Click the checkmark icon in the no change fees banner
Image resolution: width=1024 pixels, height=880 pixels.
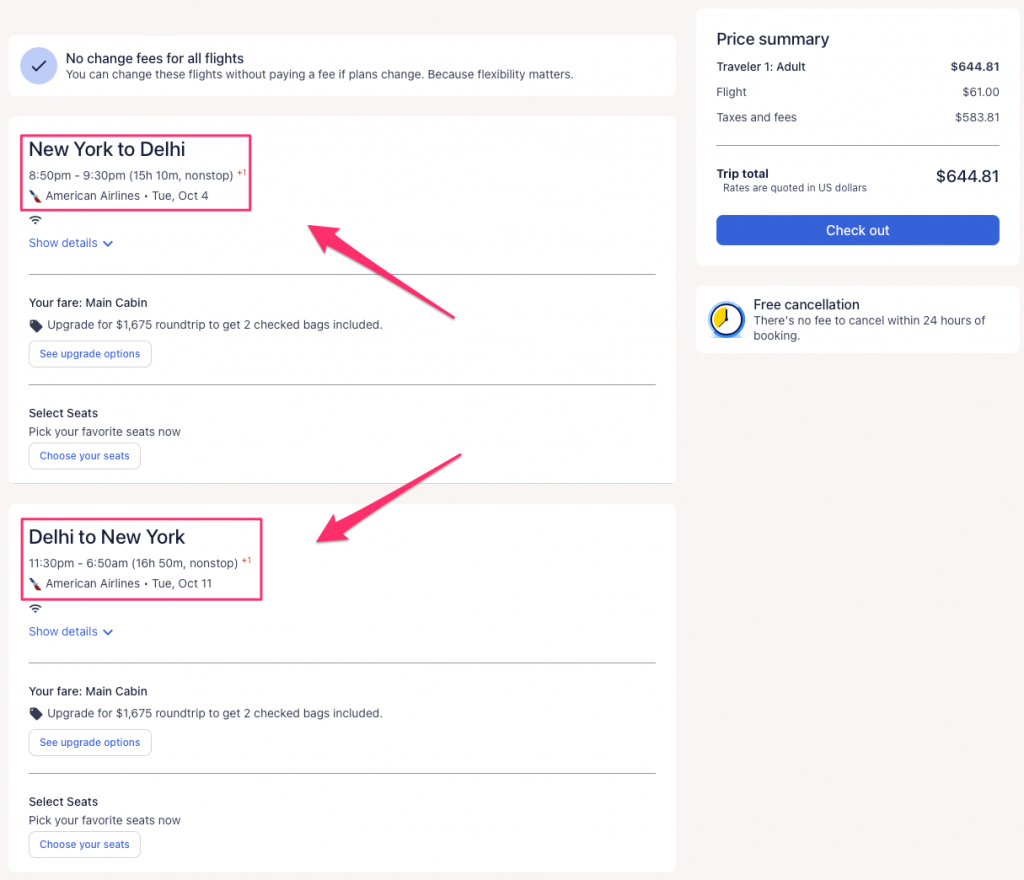click(x=38, y=66)
